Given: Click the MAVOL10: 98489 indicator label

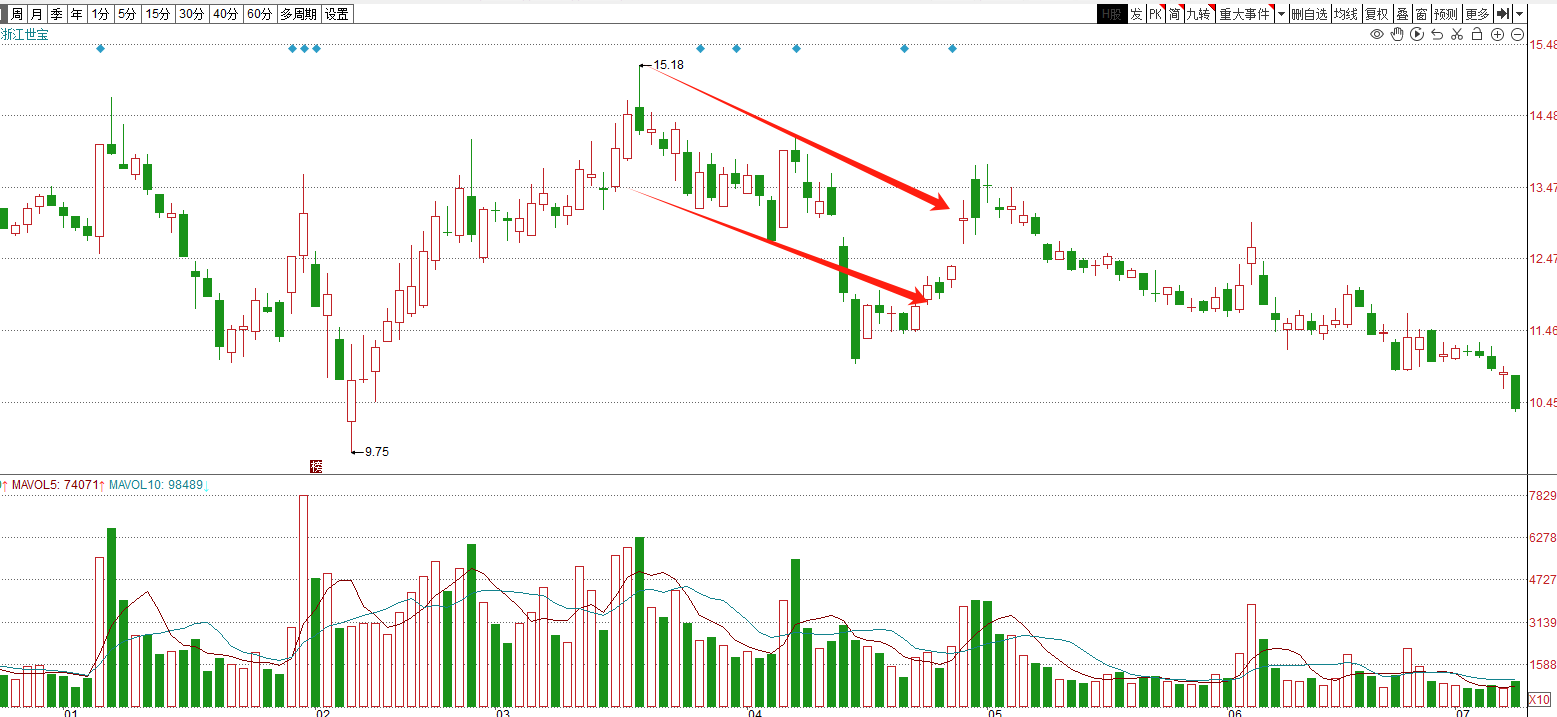Looking at the screenshot, I should click(156, 485).
